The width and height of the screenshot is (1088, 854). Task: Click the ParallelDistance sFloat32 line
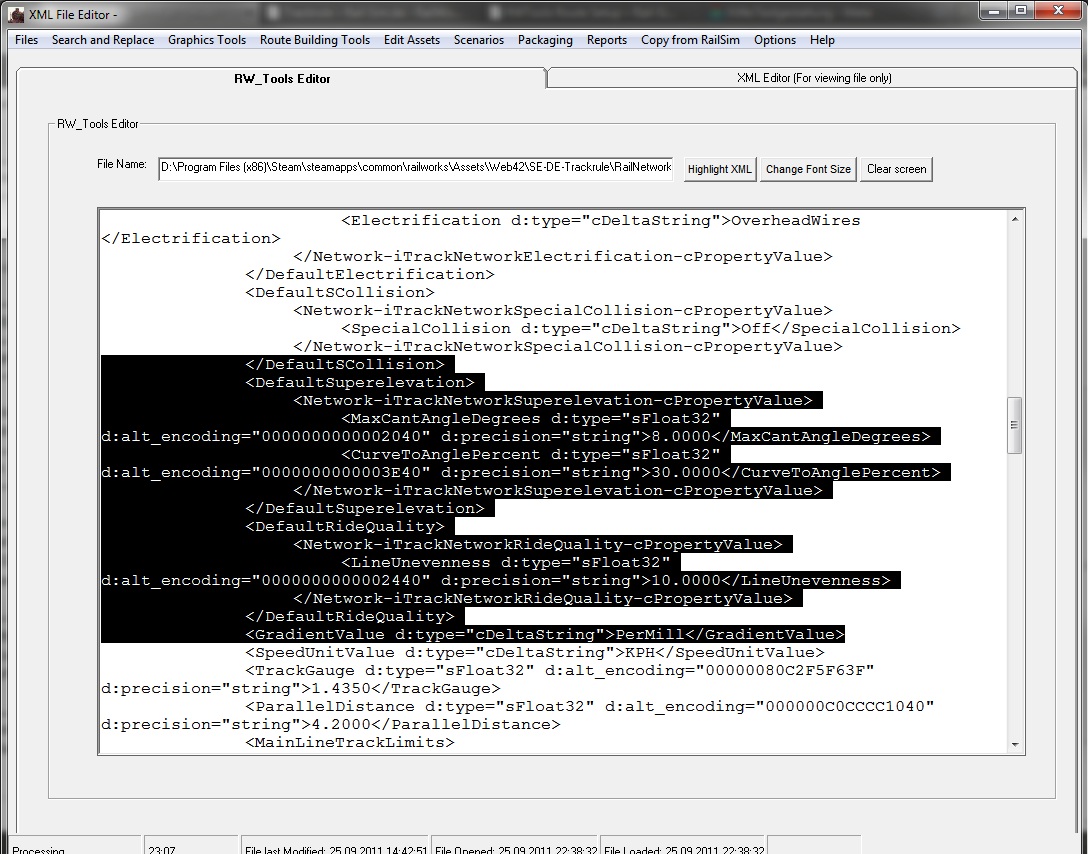click(x=590, y=707)
